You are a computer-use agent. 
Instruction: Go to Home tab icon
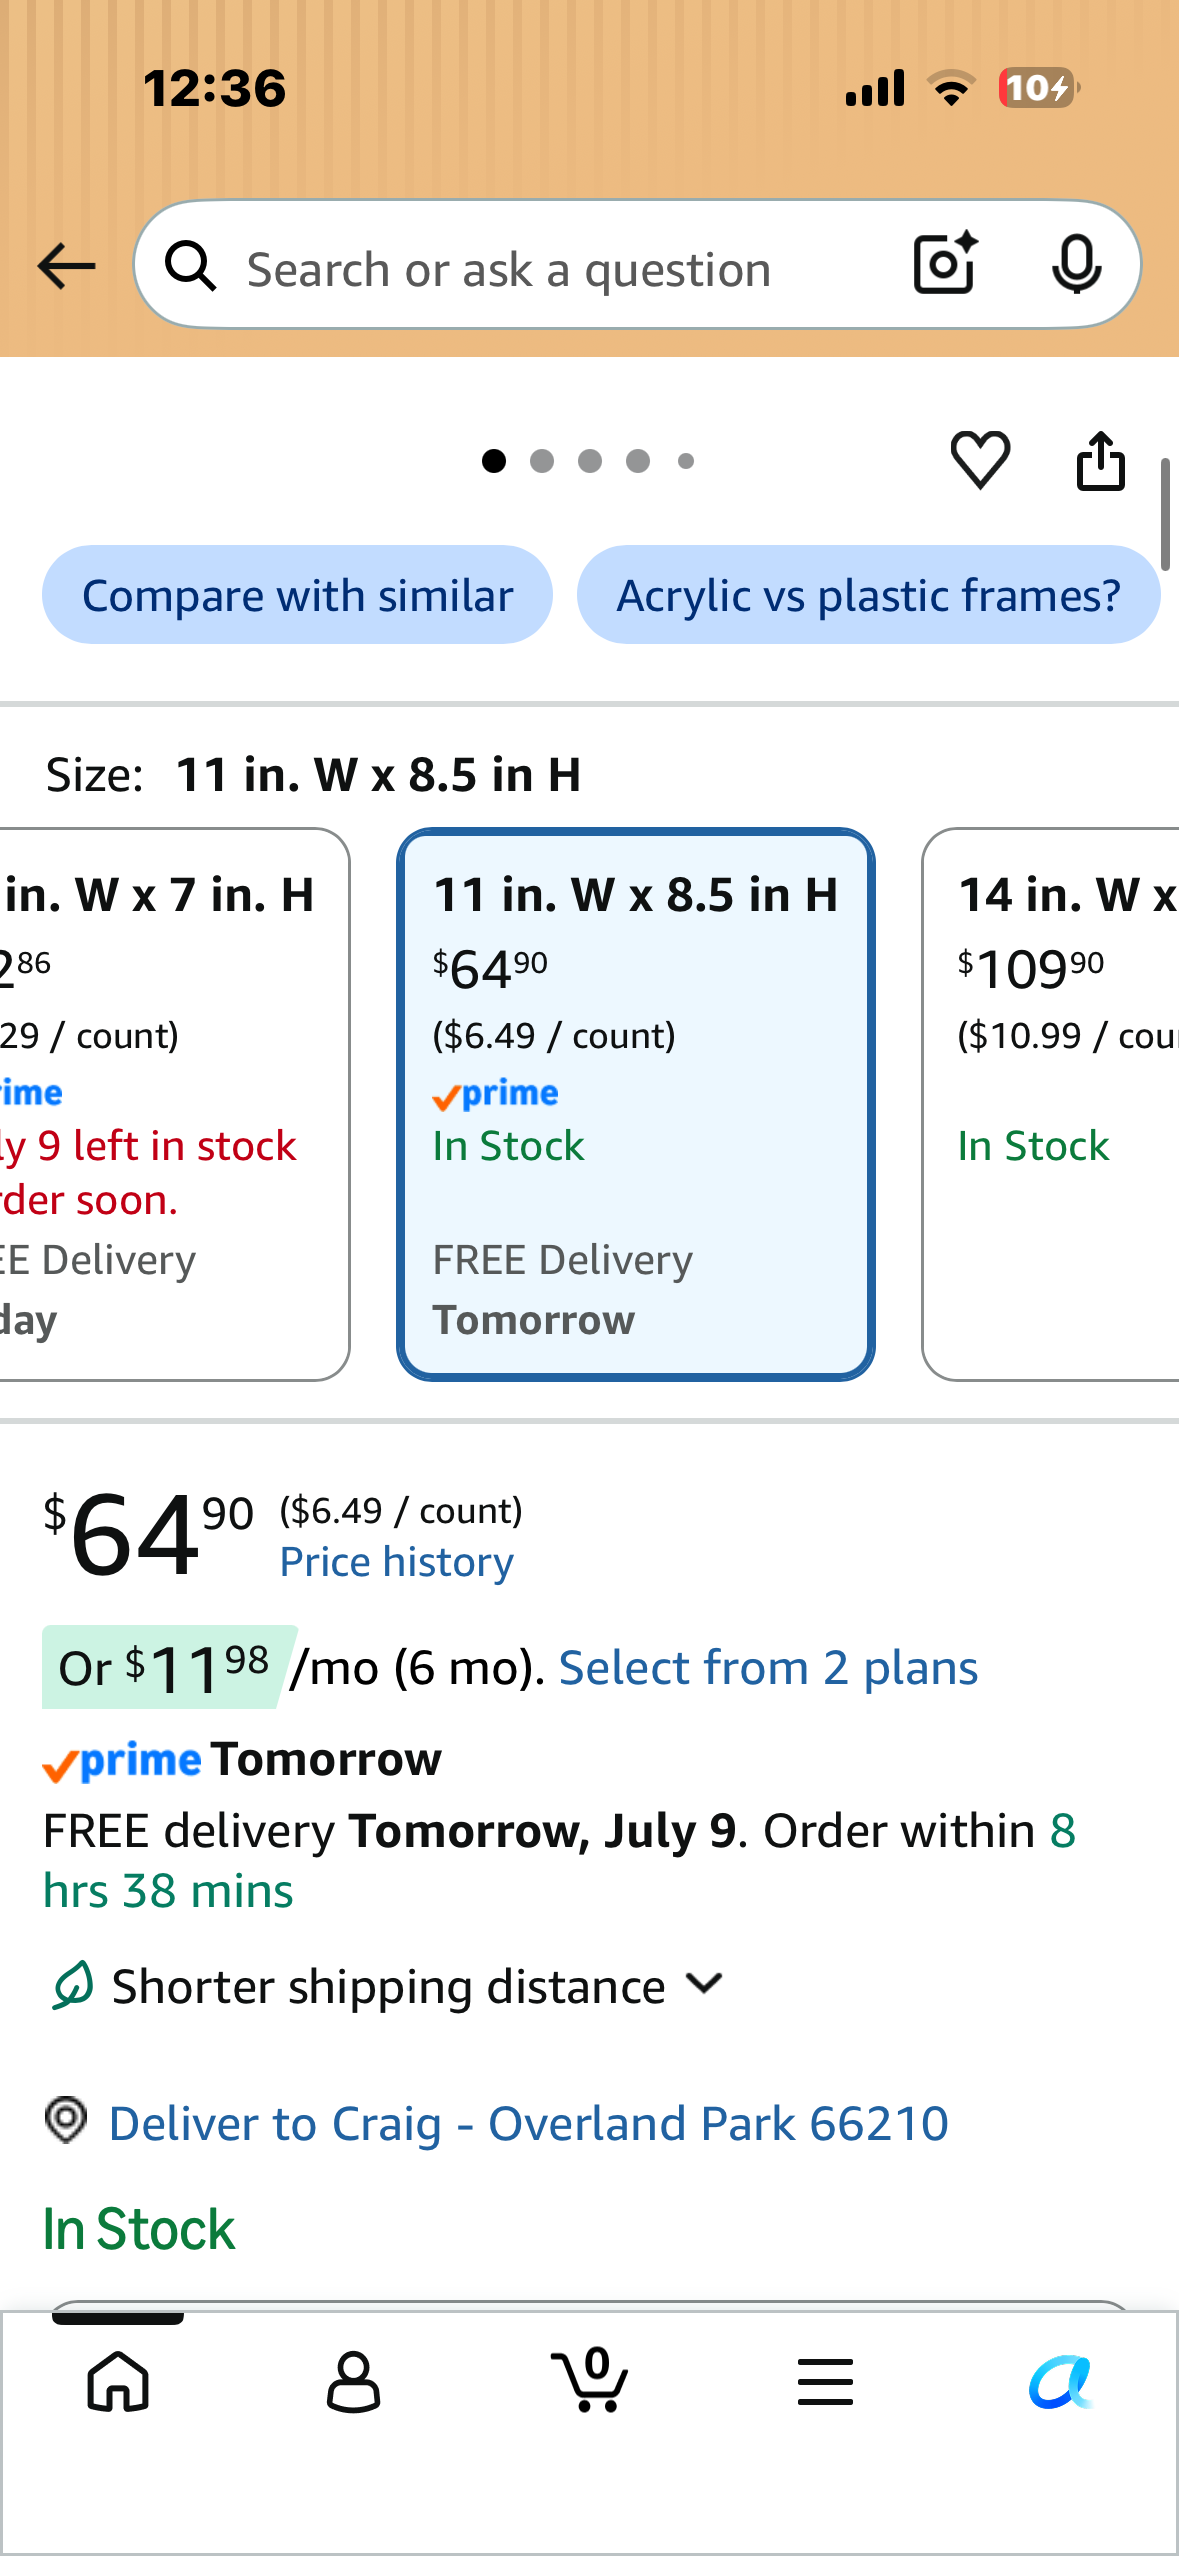[x=118, y=2381]
